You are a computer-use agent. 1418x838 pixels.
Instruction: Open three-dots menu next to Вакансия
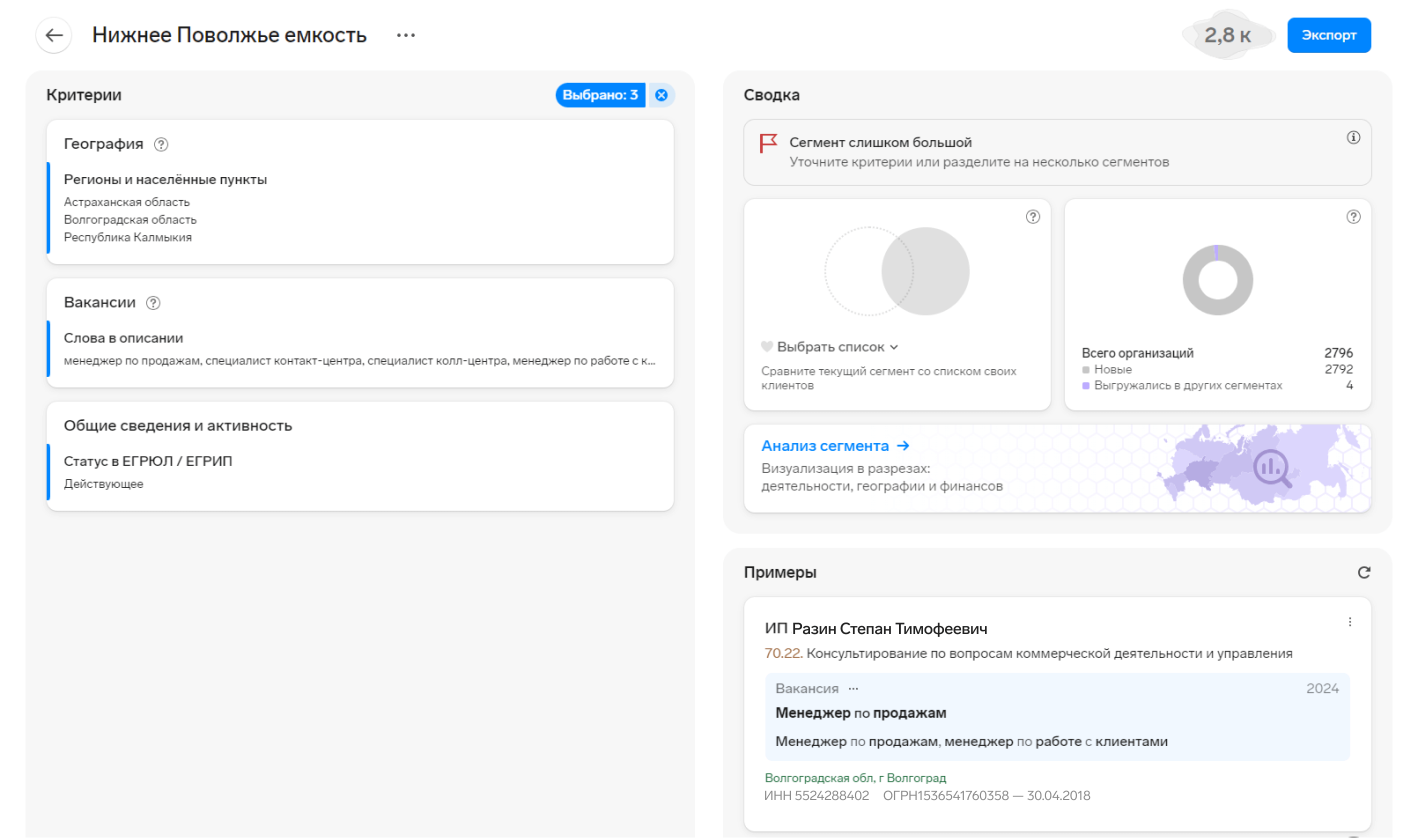[x=853, y=688]
